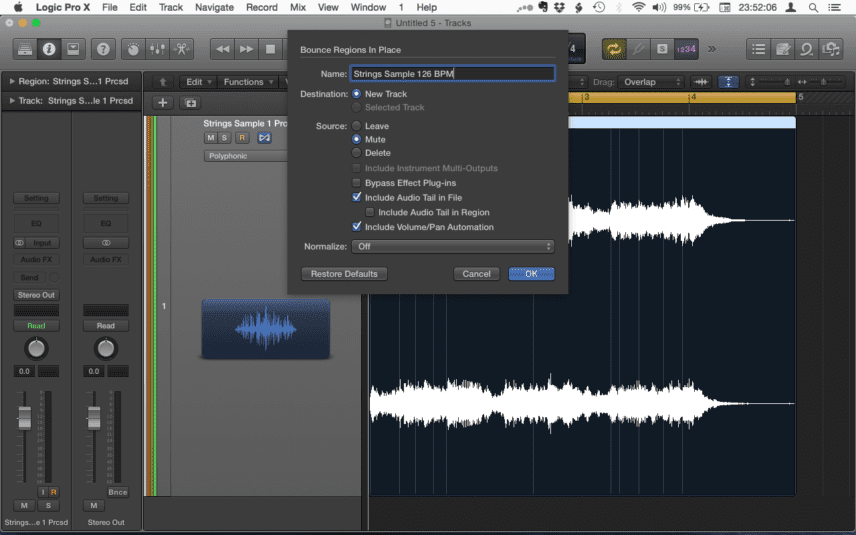
Task: Toggle the Count-in 1234 icon
Action: tap(686, 49)
